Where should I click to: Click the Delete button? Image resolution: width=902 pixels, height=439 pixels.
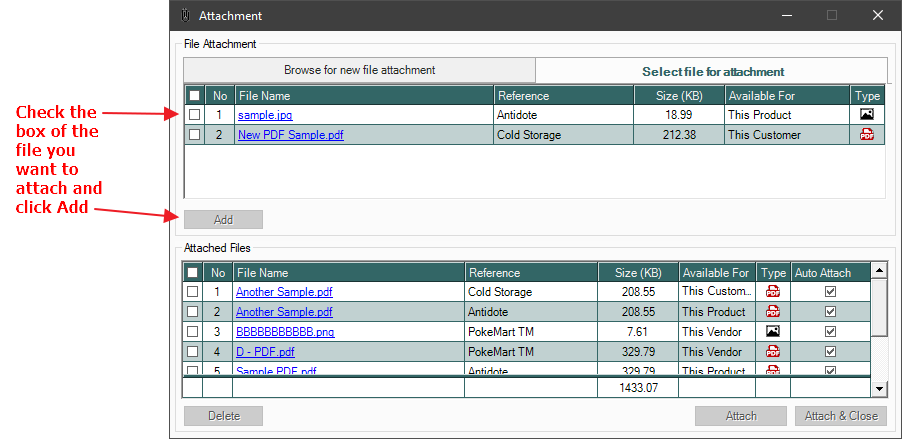tap(223, 416)
